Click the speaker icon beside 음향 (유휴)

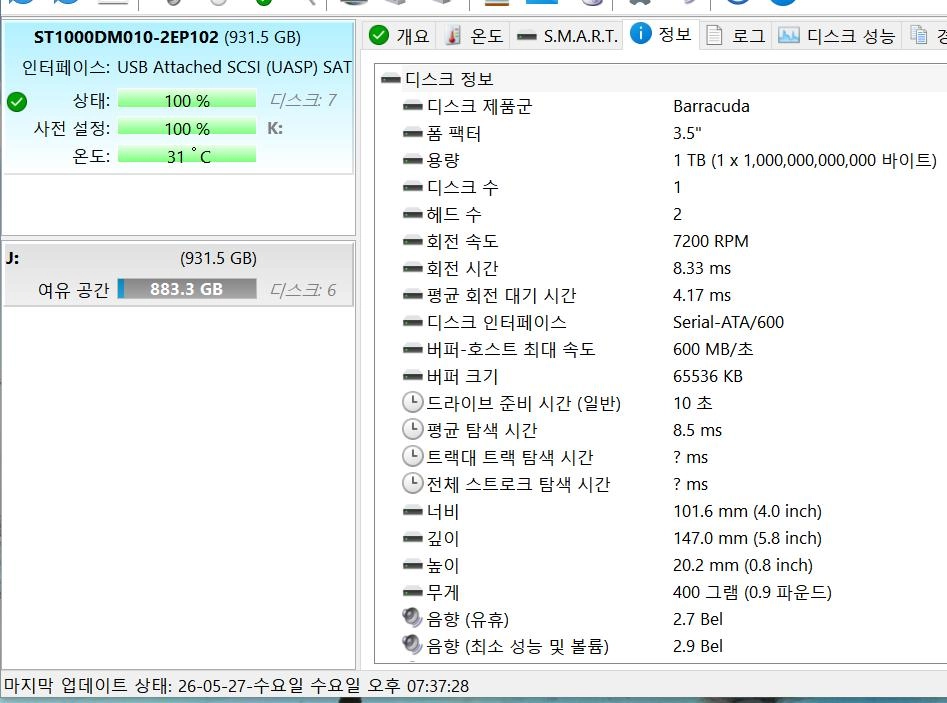412,618
